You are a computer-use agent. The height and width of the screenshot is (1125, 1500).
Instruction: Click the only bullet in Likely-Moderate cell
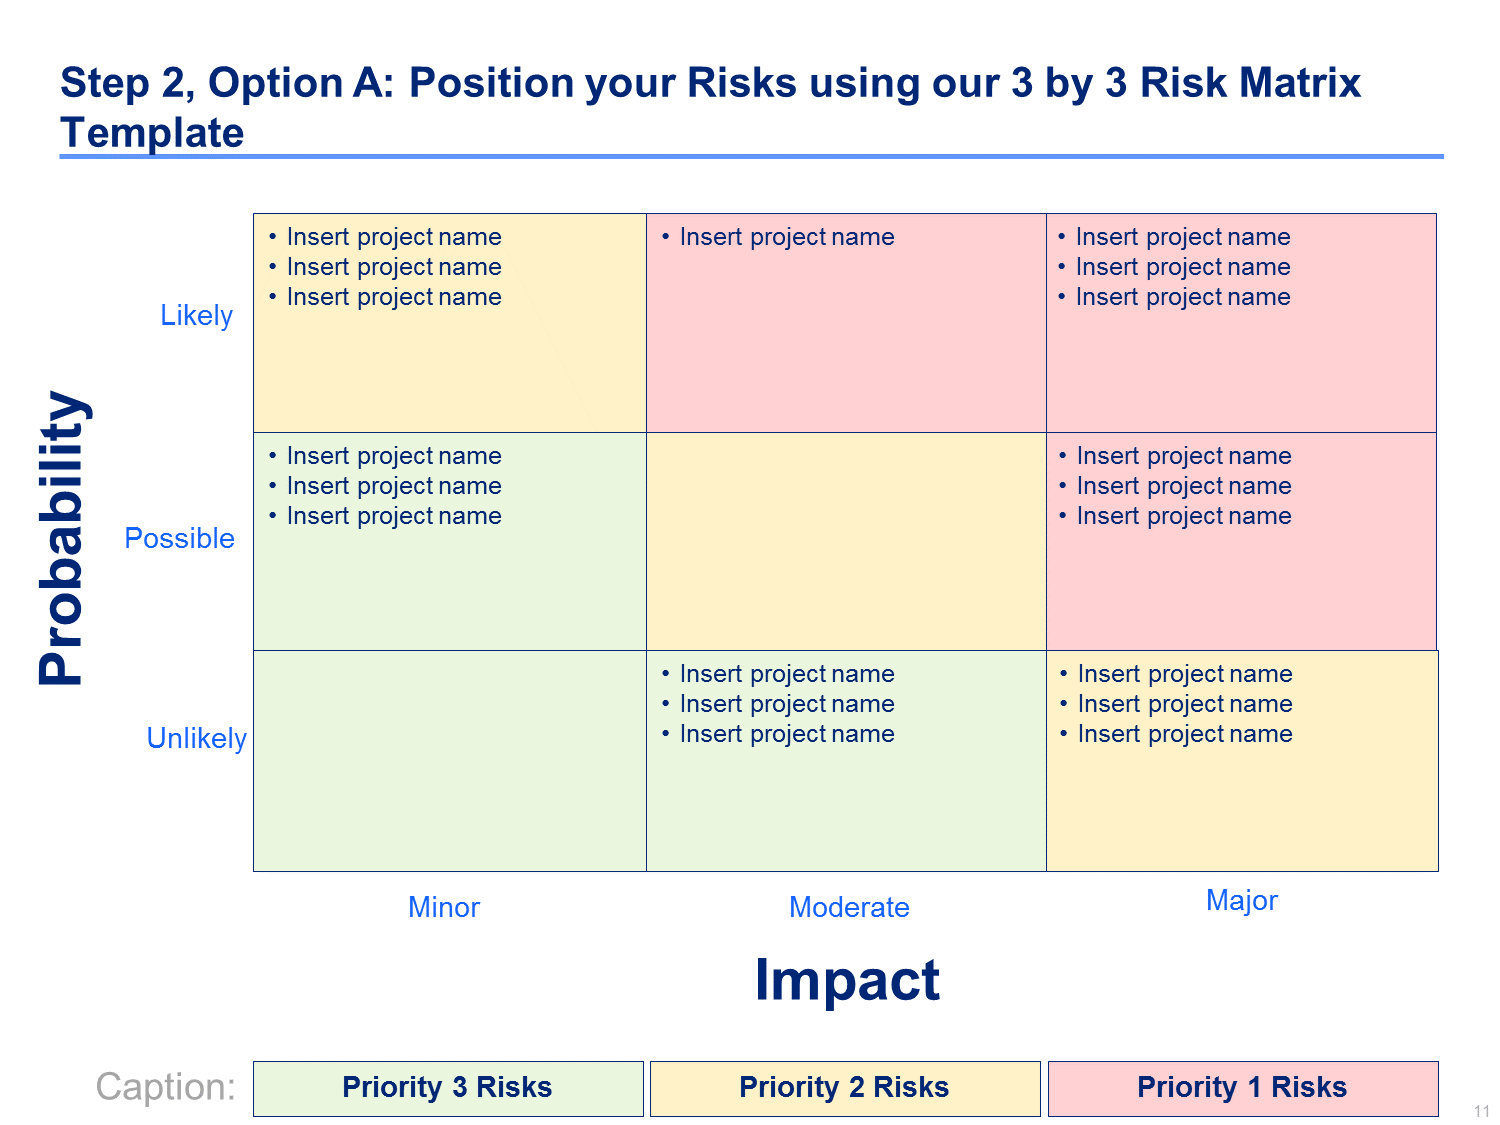tap(786, 238)
